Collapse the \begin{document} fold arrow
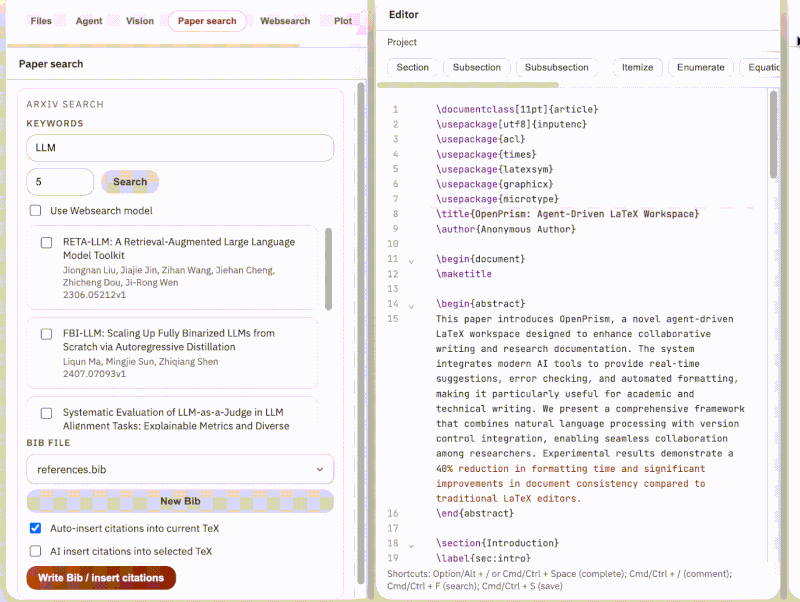This screenshot has width=800, height=602. pos(411,261)
